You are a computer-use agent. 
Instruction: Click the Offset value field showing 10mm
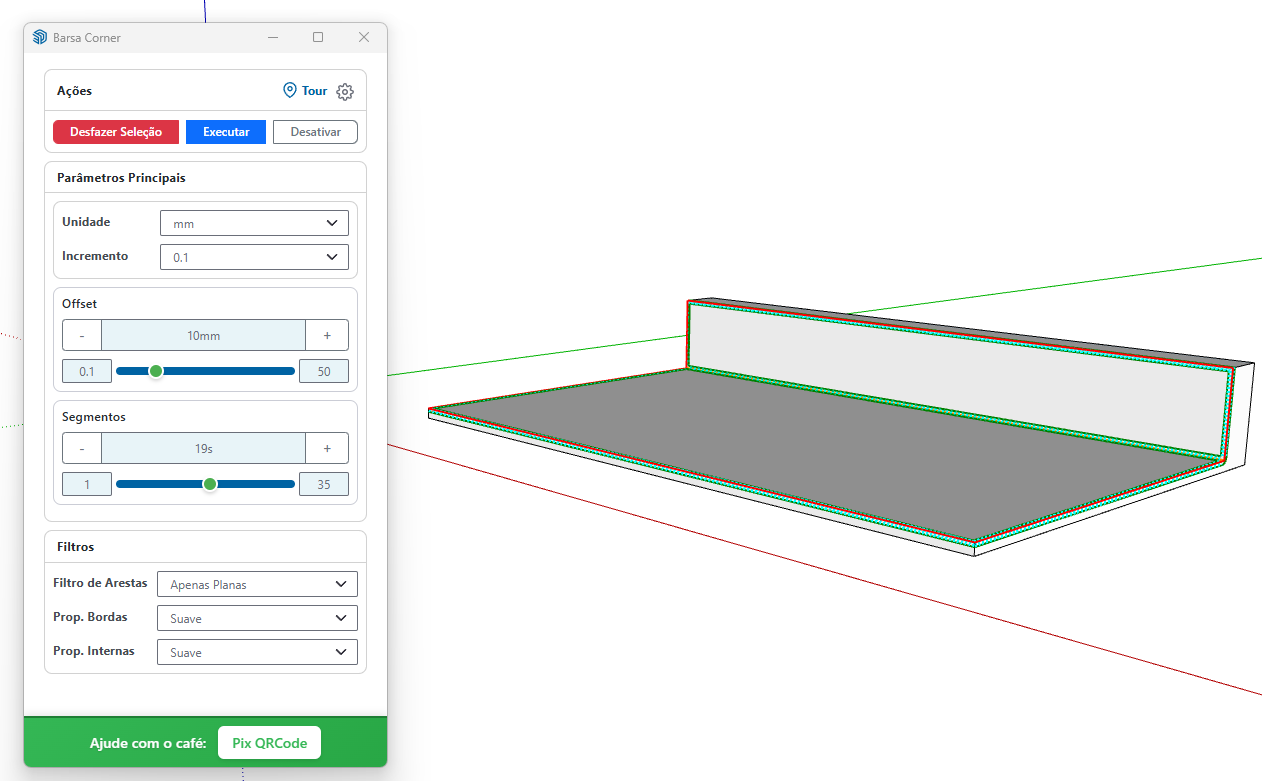pos(203,335)
